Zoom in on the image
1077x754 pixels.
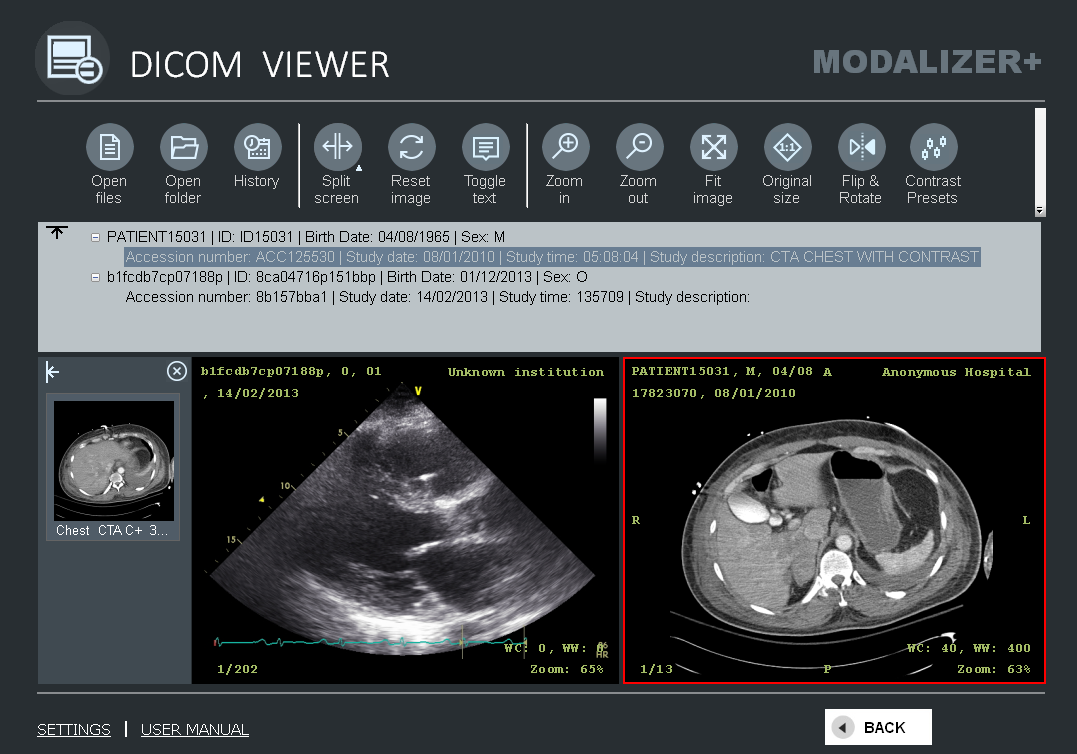[565, 148]
